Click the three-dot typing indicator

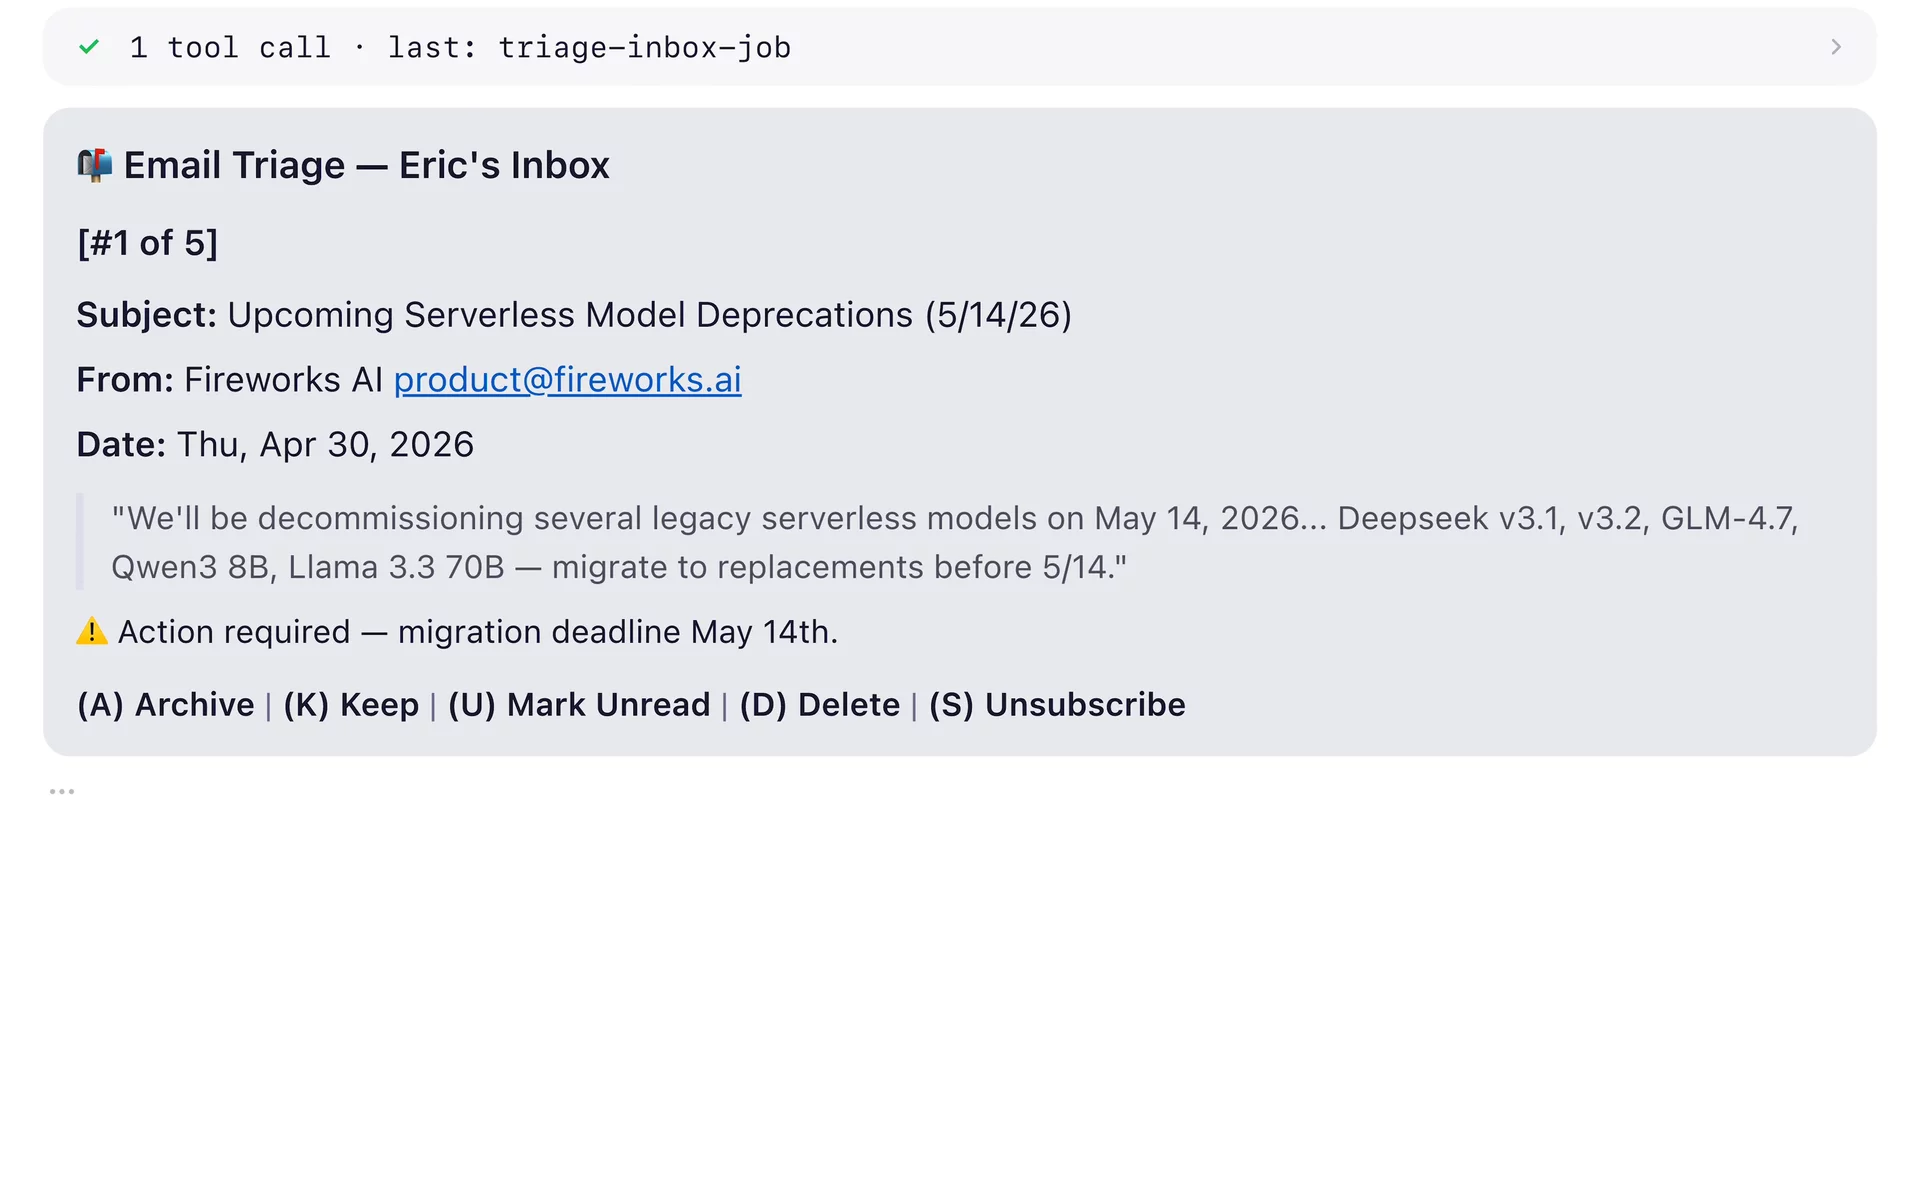point(62,791)
